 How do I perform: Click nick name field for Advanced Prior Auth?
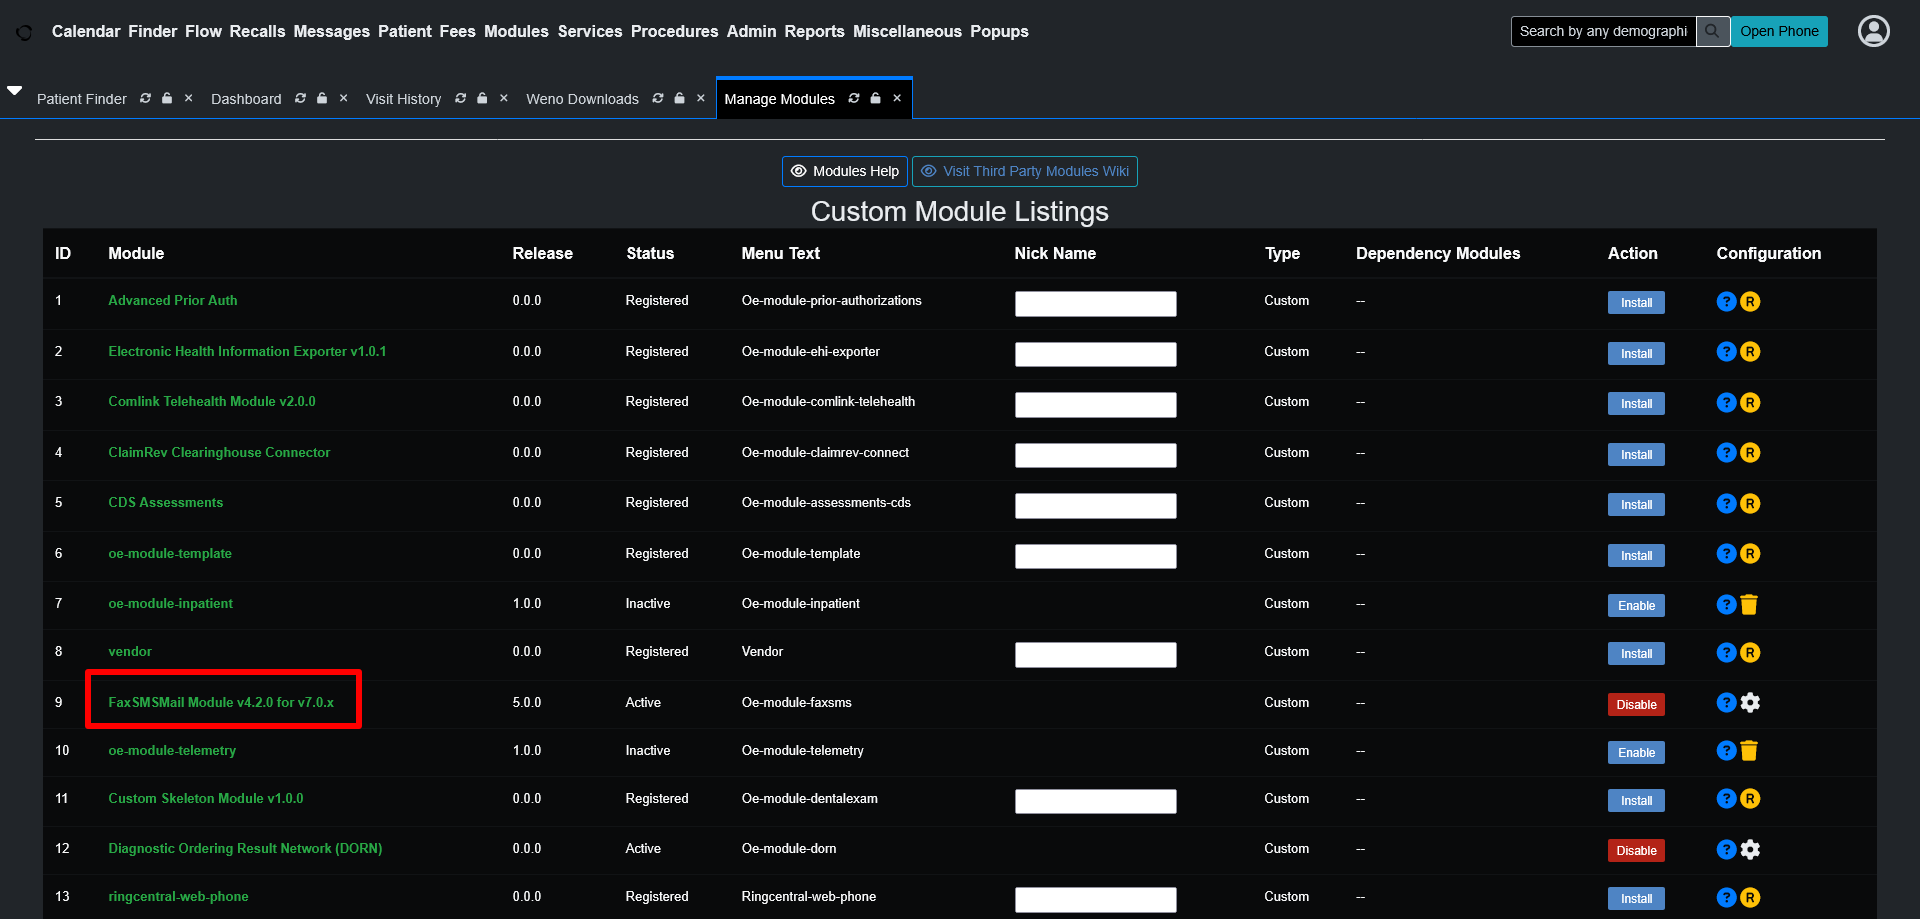(x=1095, y=303)
